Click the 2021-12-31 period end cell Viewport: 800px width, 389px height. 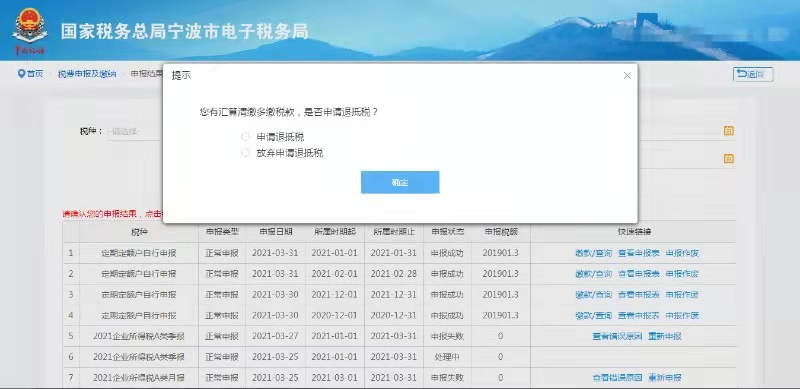[394, 295]
